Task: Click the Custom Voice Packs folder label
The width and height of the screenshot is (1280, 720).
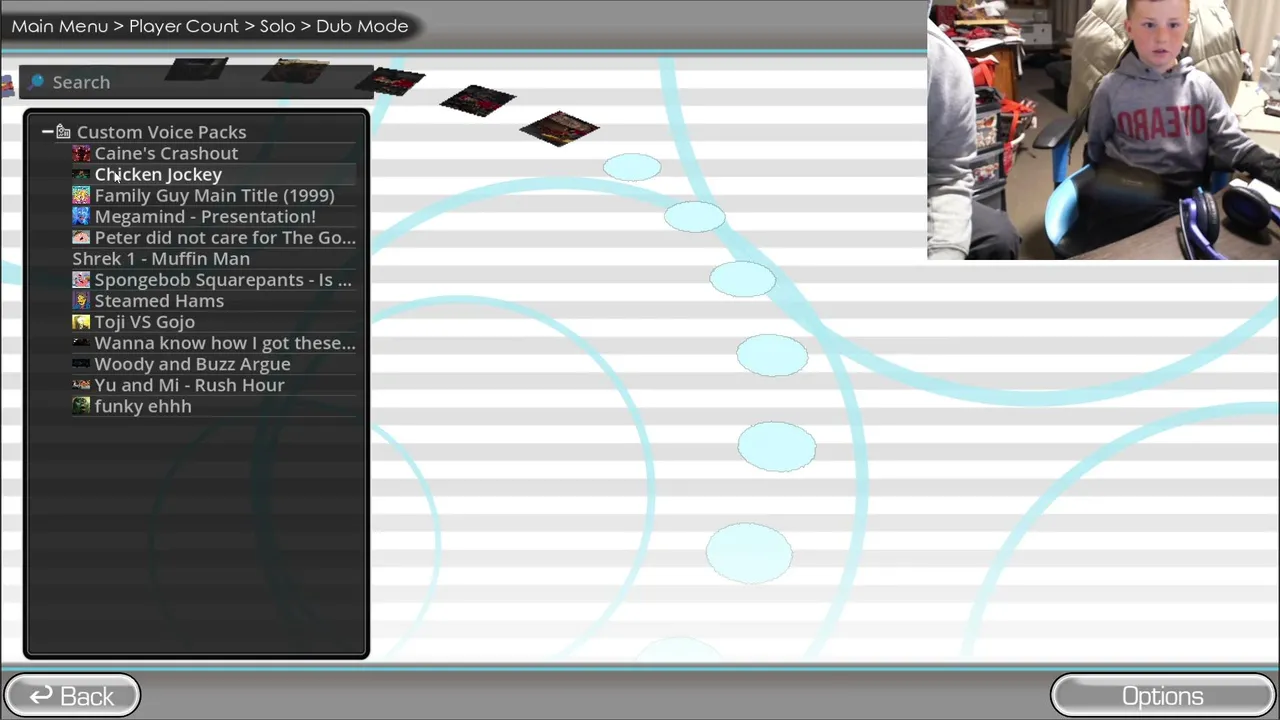Action: (x=161, y=132)
